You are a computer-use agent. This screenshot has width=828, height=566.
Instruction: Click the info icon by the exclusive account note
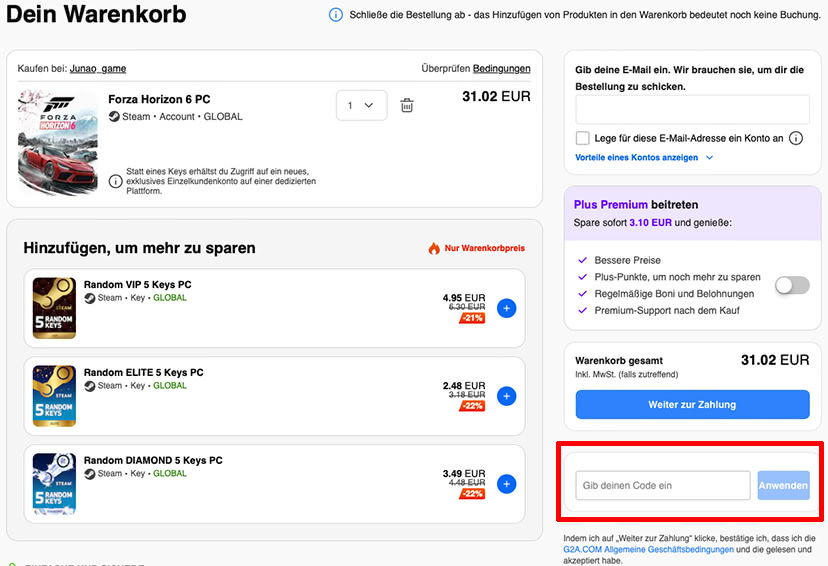116,181
